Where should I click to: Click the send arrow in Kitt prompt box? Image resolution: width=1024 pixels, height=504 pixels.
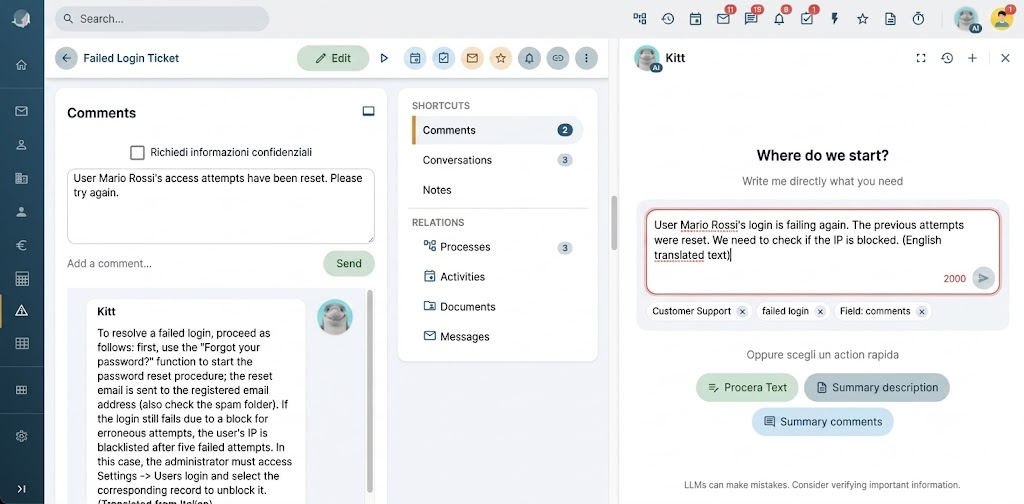(x=984, y=278)
